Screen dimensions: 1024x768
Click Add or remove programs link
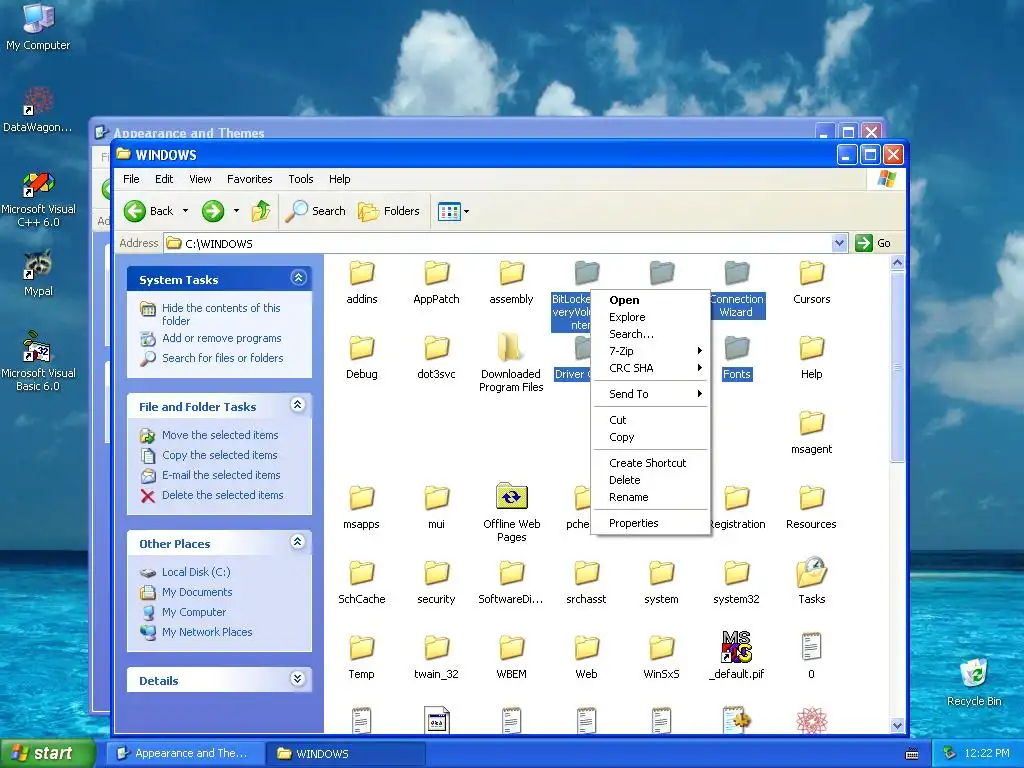[221, 338]
